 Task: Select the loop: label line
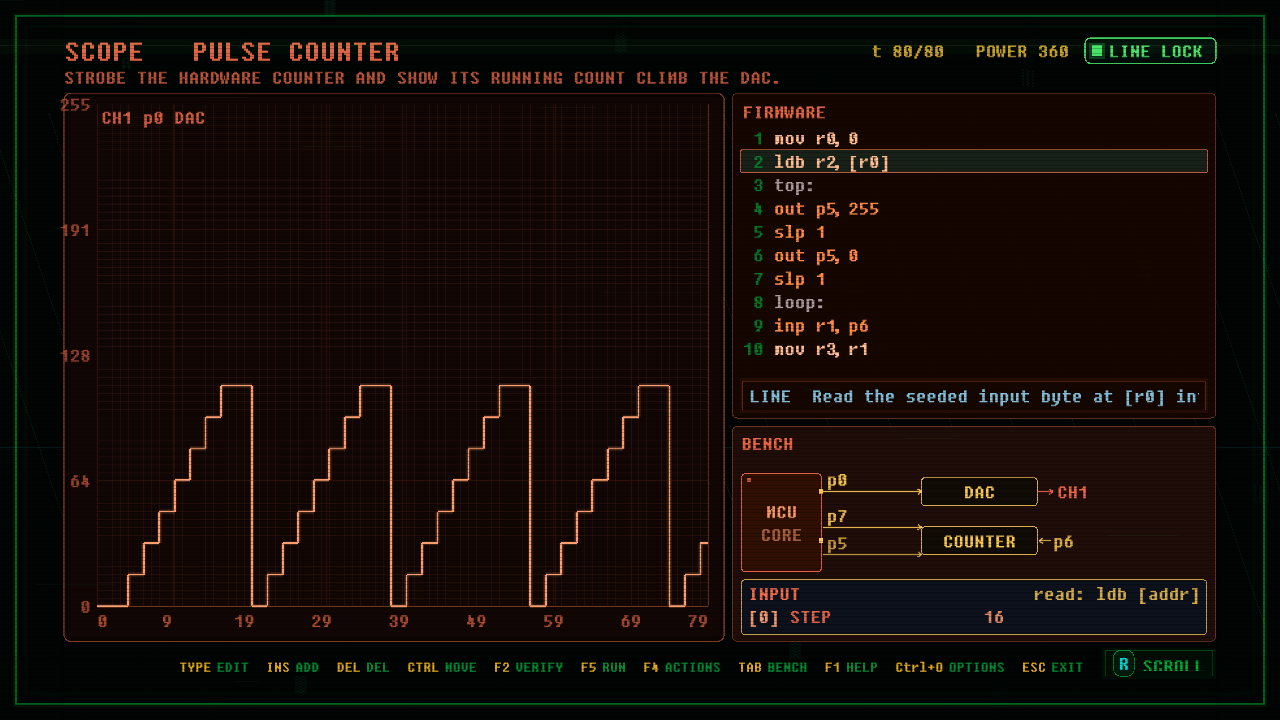coord(974,303)
